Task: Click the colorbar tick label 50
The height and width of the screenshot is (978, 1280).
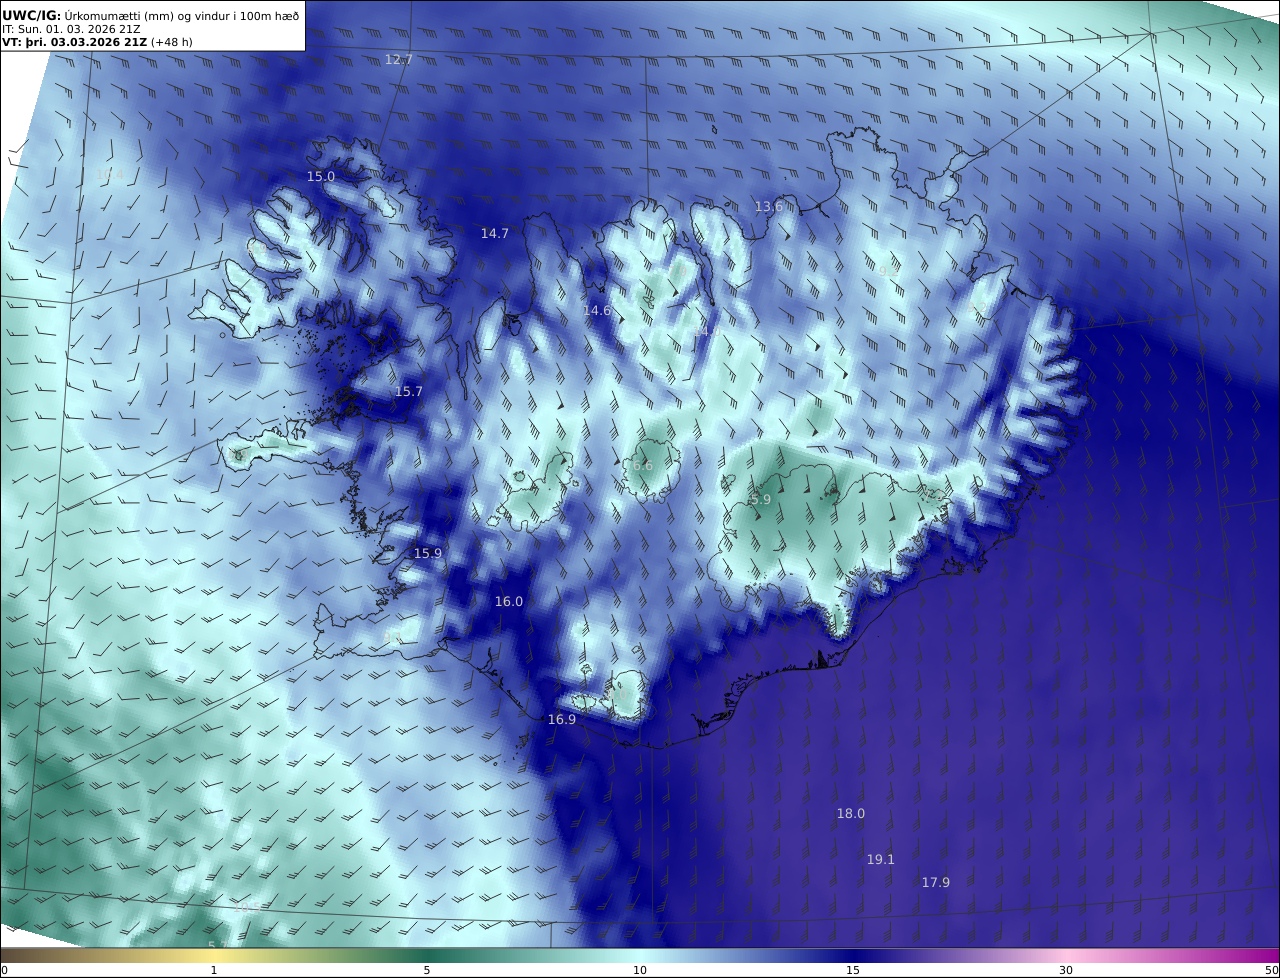Action: point(1272,970)
